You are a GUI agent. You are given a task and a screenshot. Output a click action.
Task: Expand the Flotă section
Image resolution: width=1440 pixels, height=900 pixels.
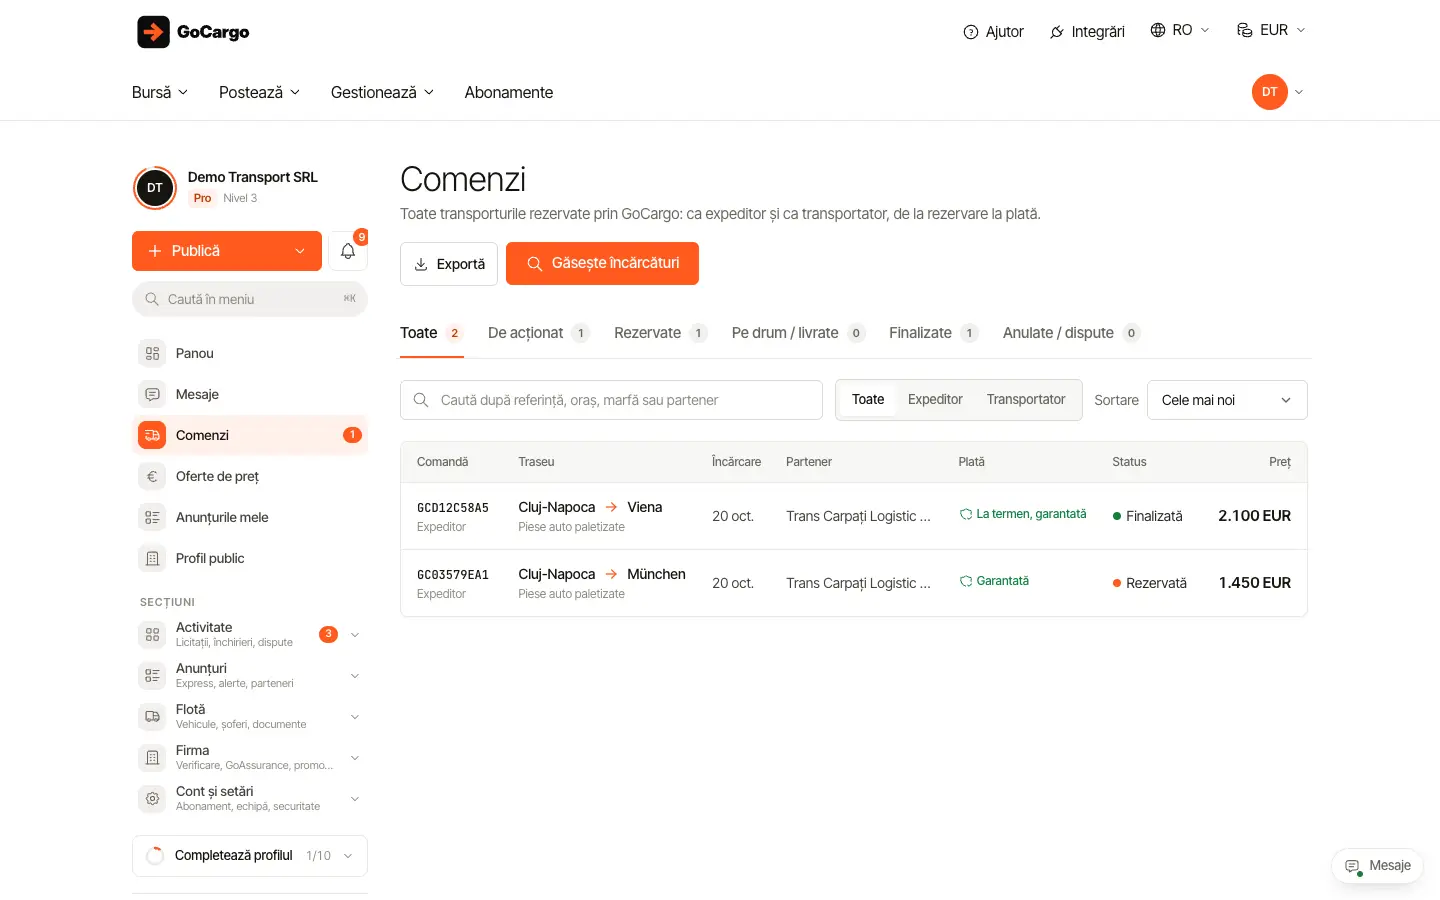pos(250,716)
